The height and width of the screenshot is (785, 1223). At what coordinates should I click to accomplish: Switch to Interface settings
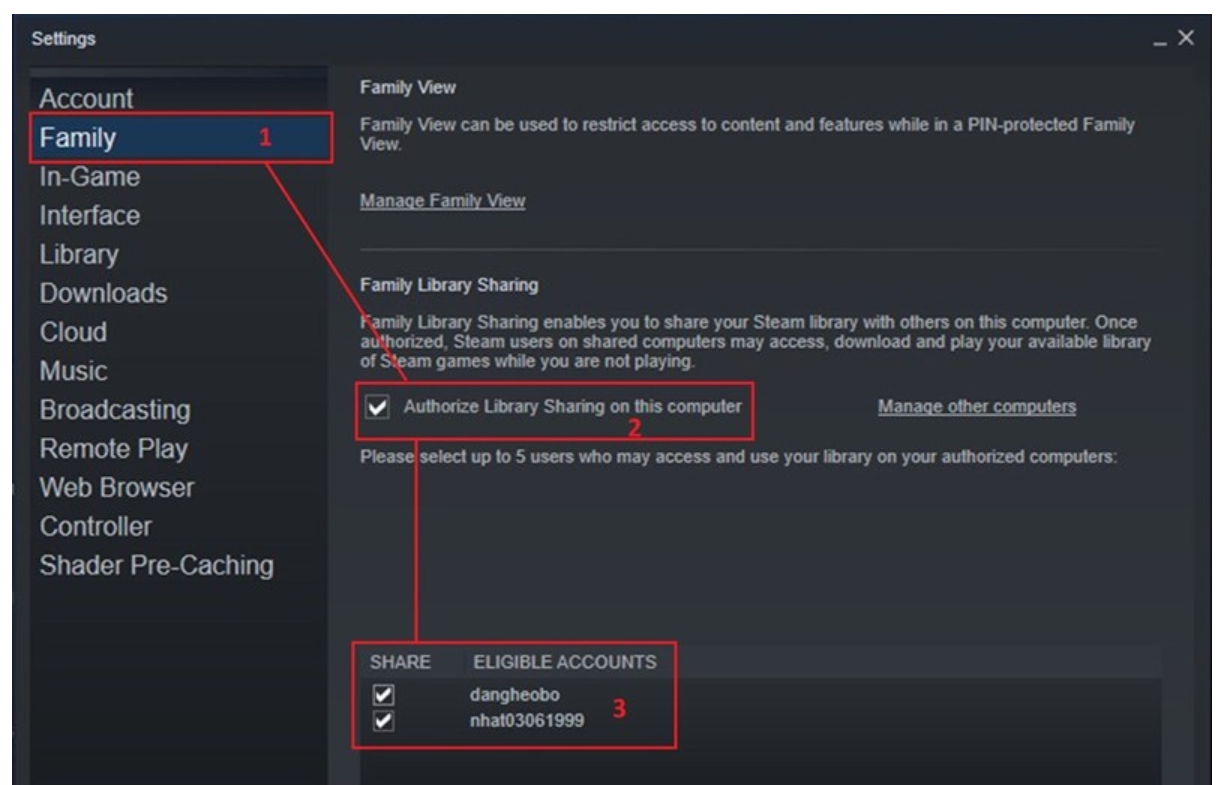tap(89, 215)
